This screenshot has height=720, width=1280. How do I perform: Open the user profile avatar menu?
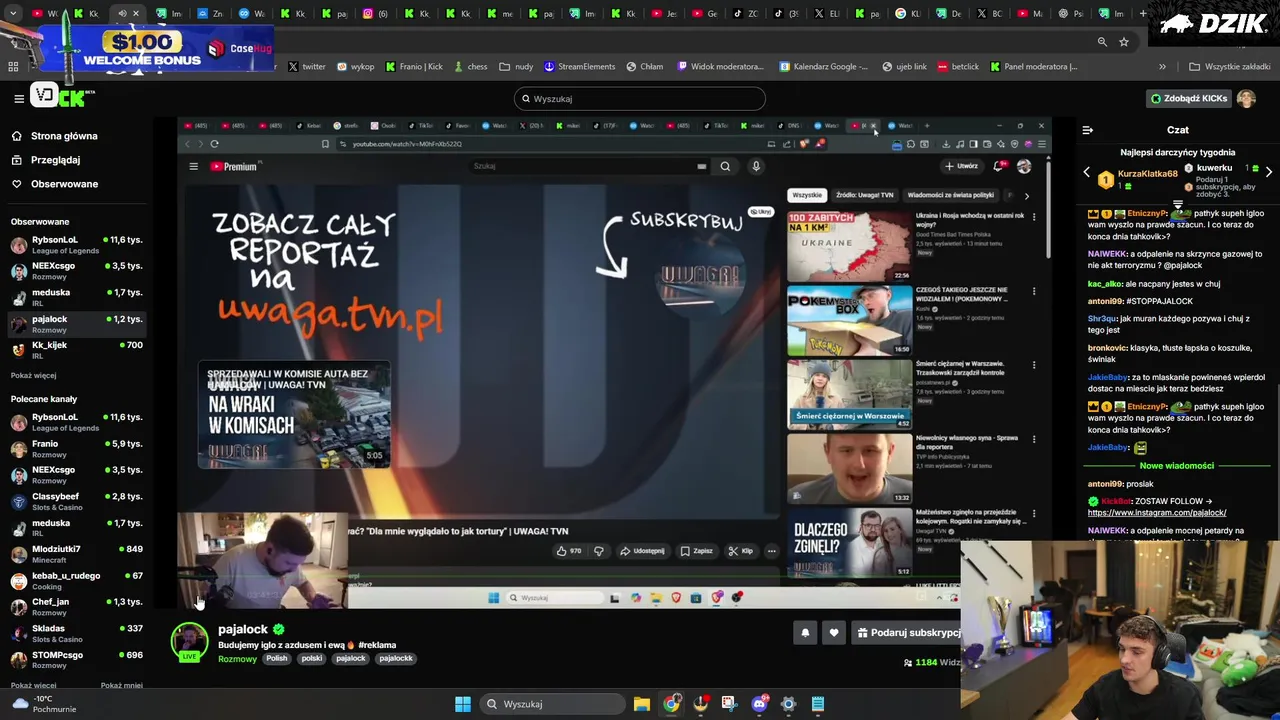pyautogui.click(x=1246, y=99)
